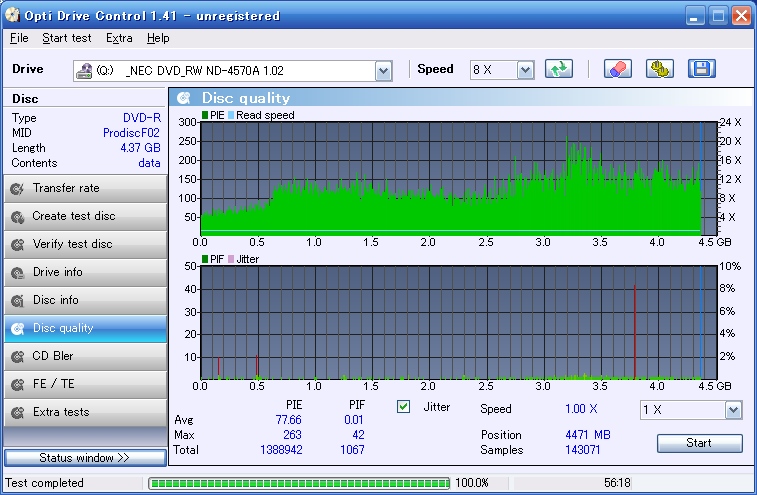Click the ProdiscF02 MID value
The height and width of the screenshot is (495, 757).
pyautogui.click(x=131, y=133)
